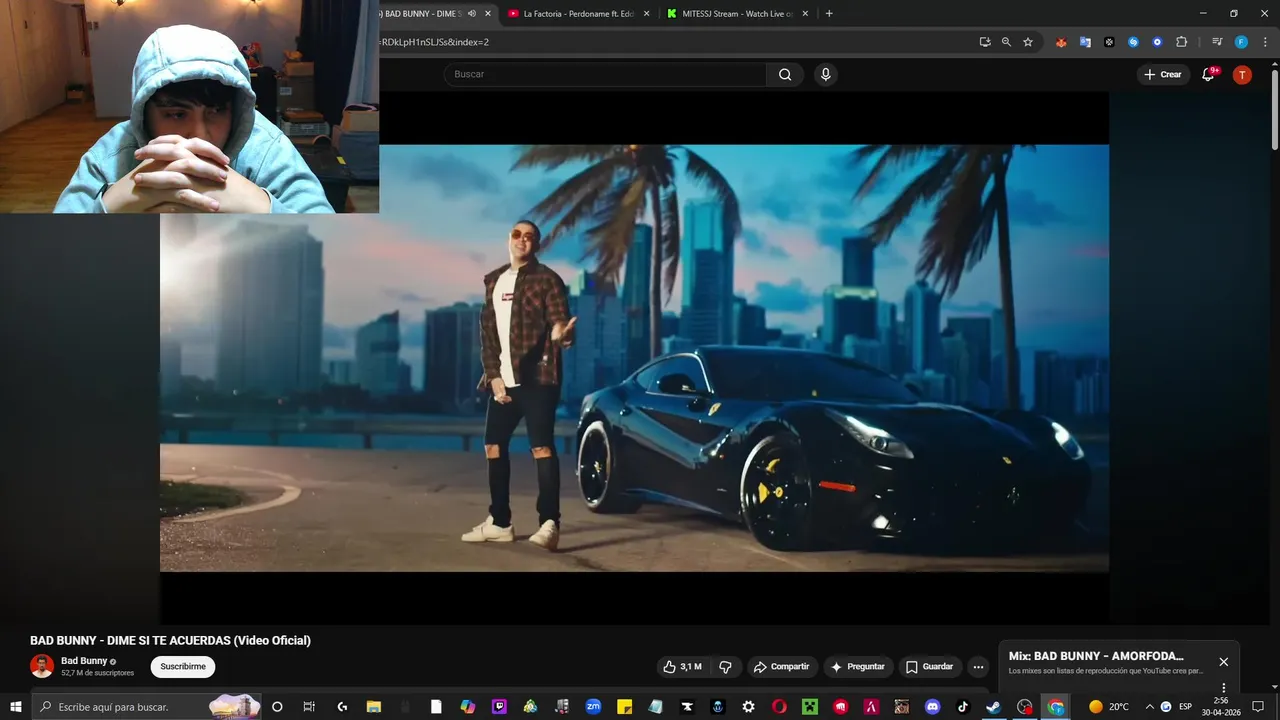This screenshot has width=1280, height=720.
Task: Mute the tab via its speaker icon
Action: point(472,14)
